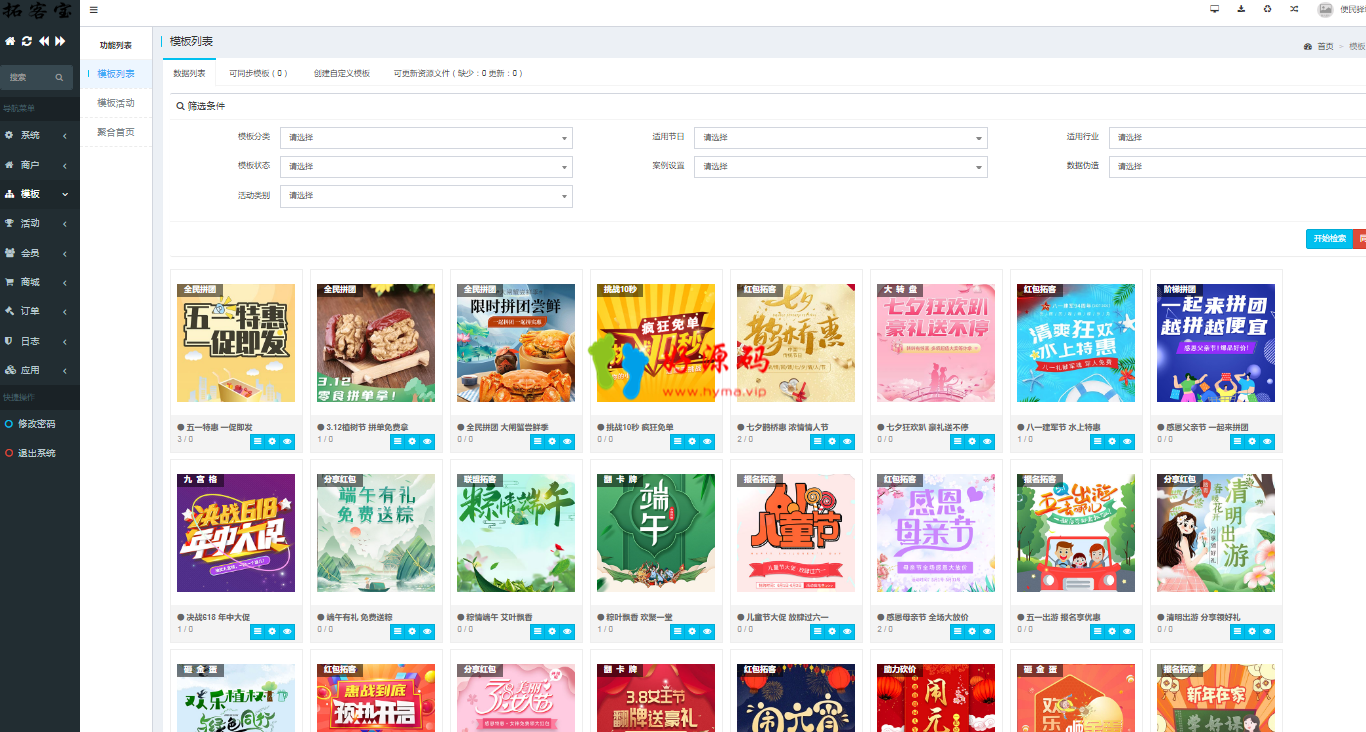
Task: Open list icon for 挑战10秒 疯狂免单 card
Action: click(x=677, y=440)
